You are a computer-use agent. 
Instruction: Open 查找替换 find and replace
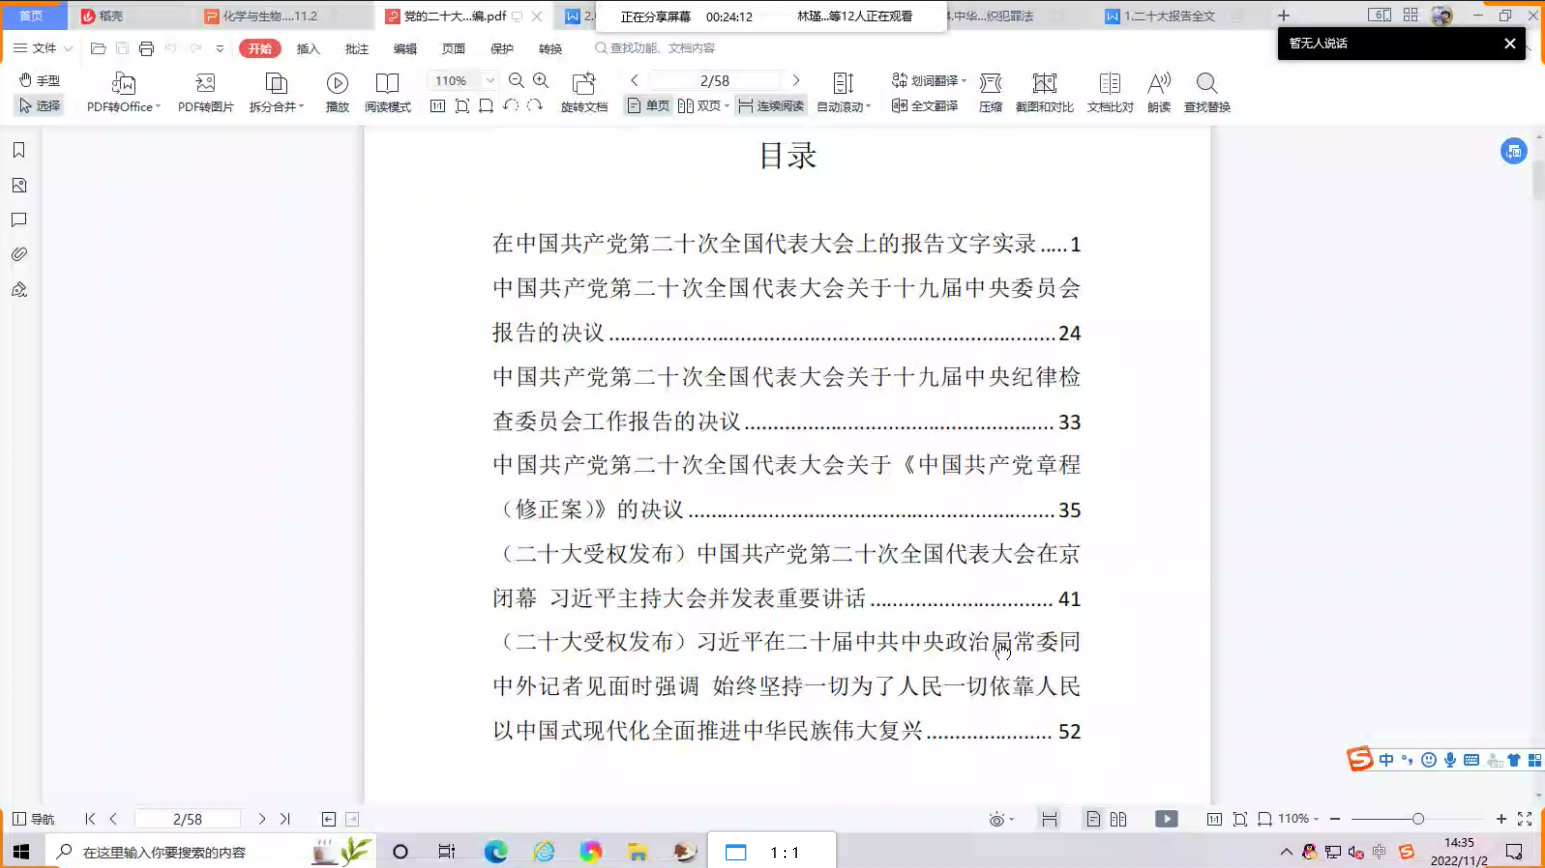tap(1206, 83)
